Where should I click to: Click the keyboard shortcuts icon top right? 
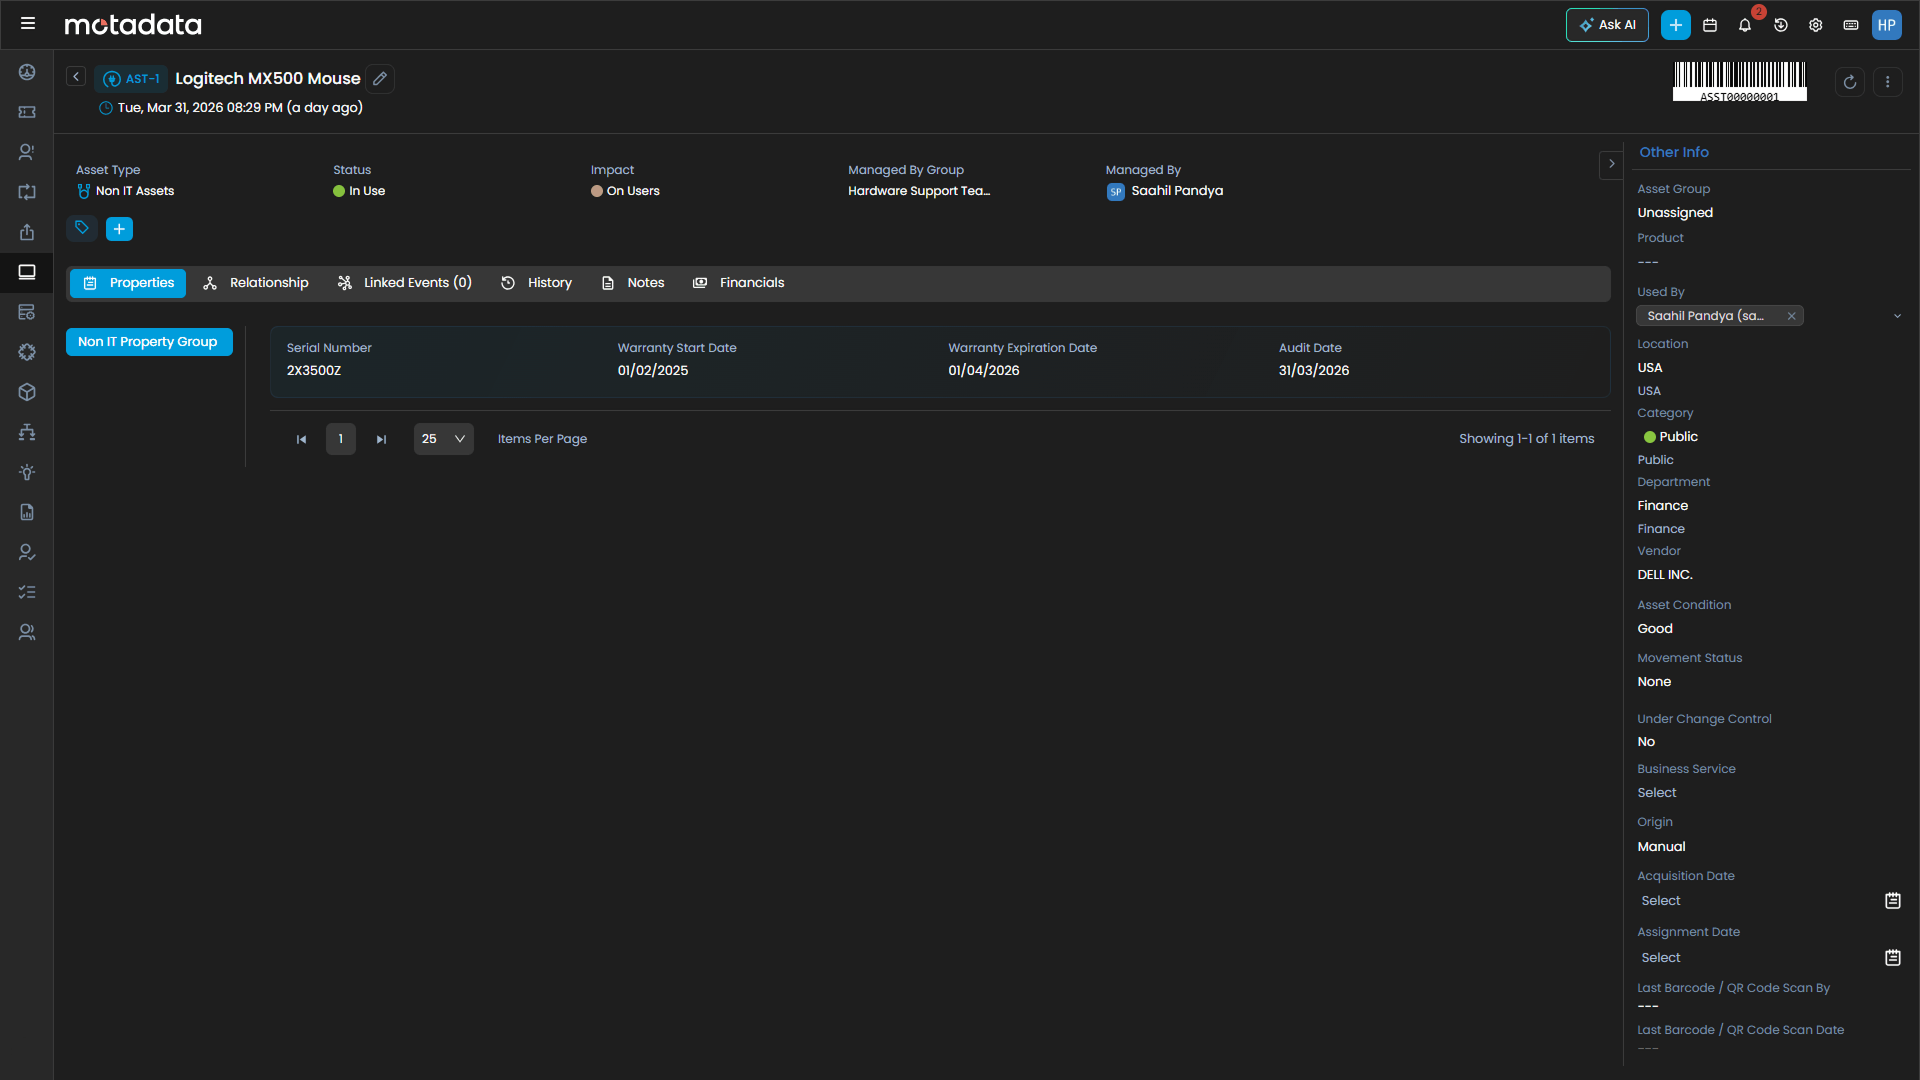pos(1851,25)
